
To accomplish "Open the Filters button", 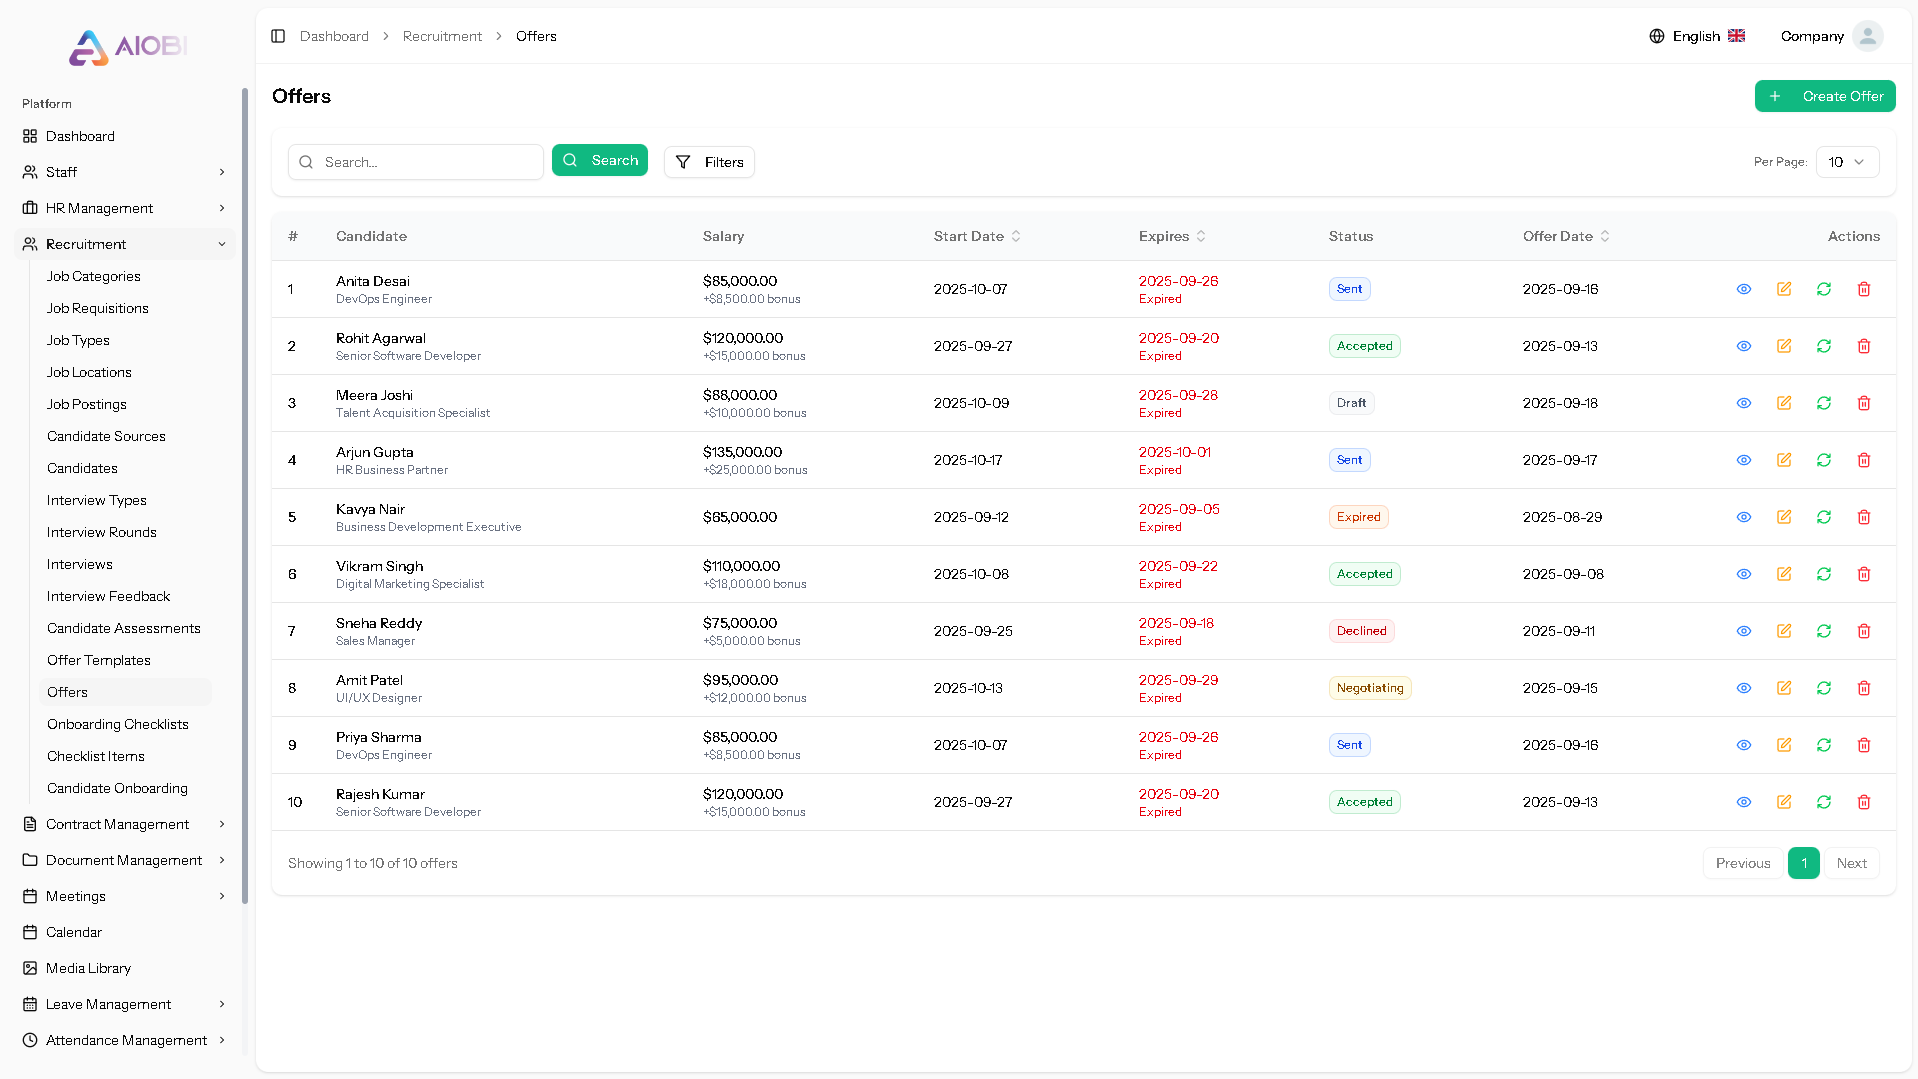I will click(x=709, y=162).
